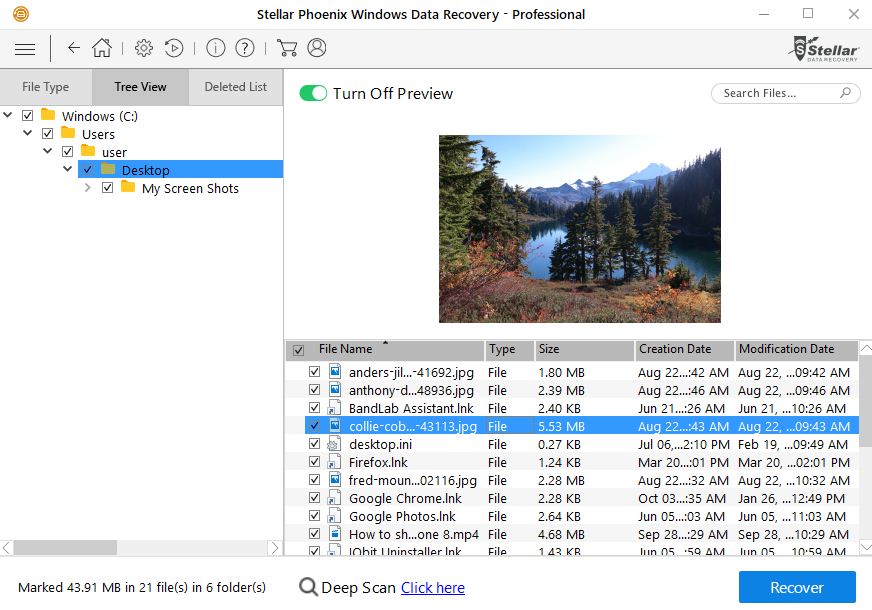Uncheck the Users folder checkbox
Screen dimensions: 872x610
pyautogui.click(x=47, y=133)
